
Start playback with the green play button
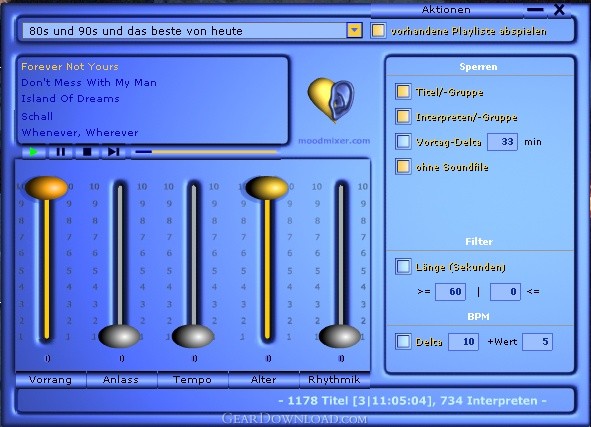pos(34,152)
